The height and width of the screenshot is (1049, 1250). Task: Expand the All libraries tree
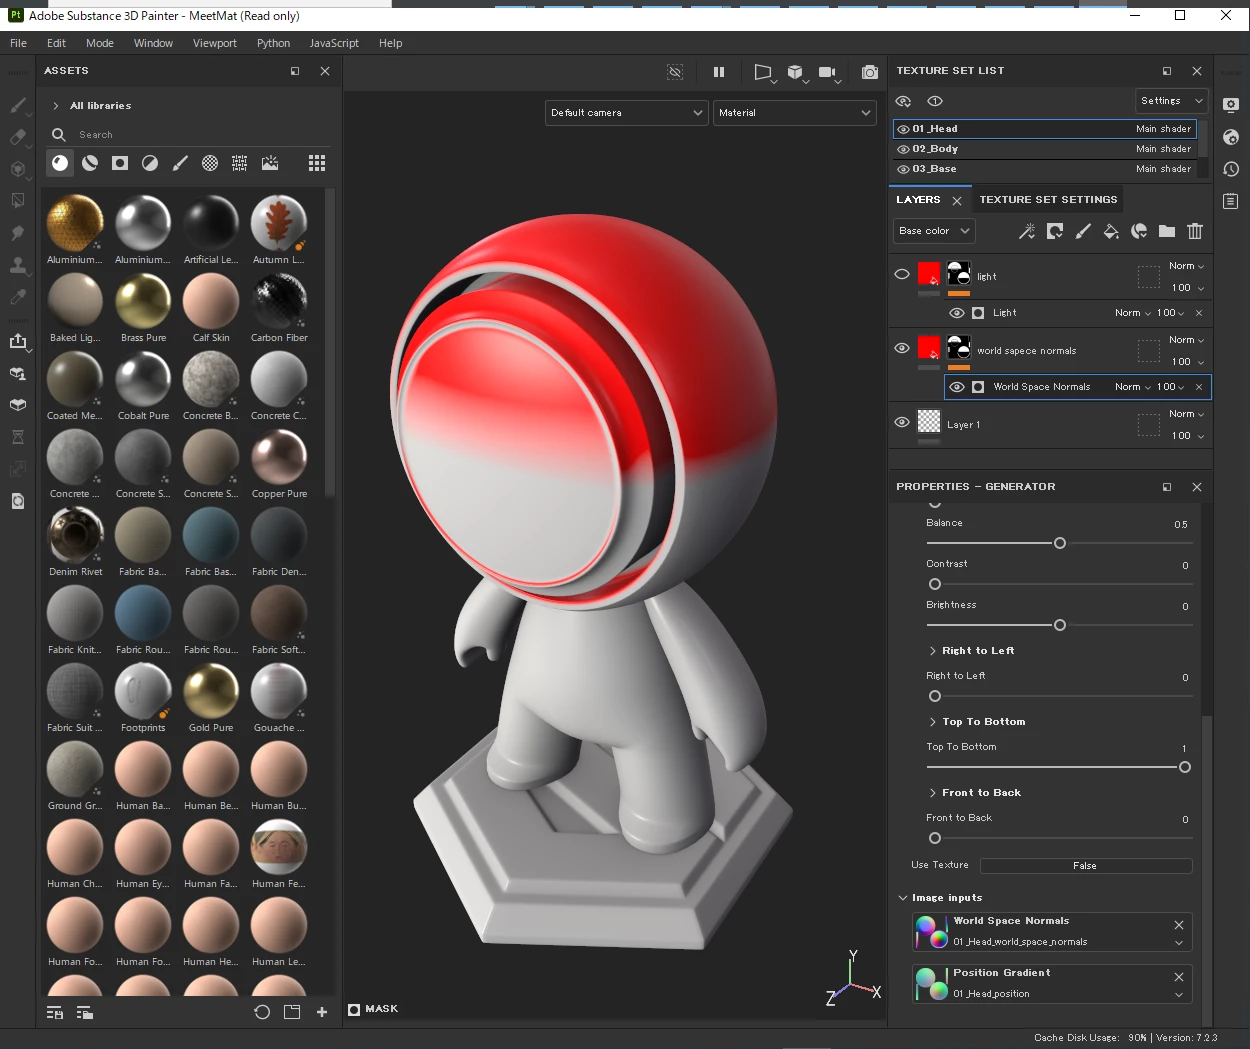pos(56,106)
